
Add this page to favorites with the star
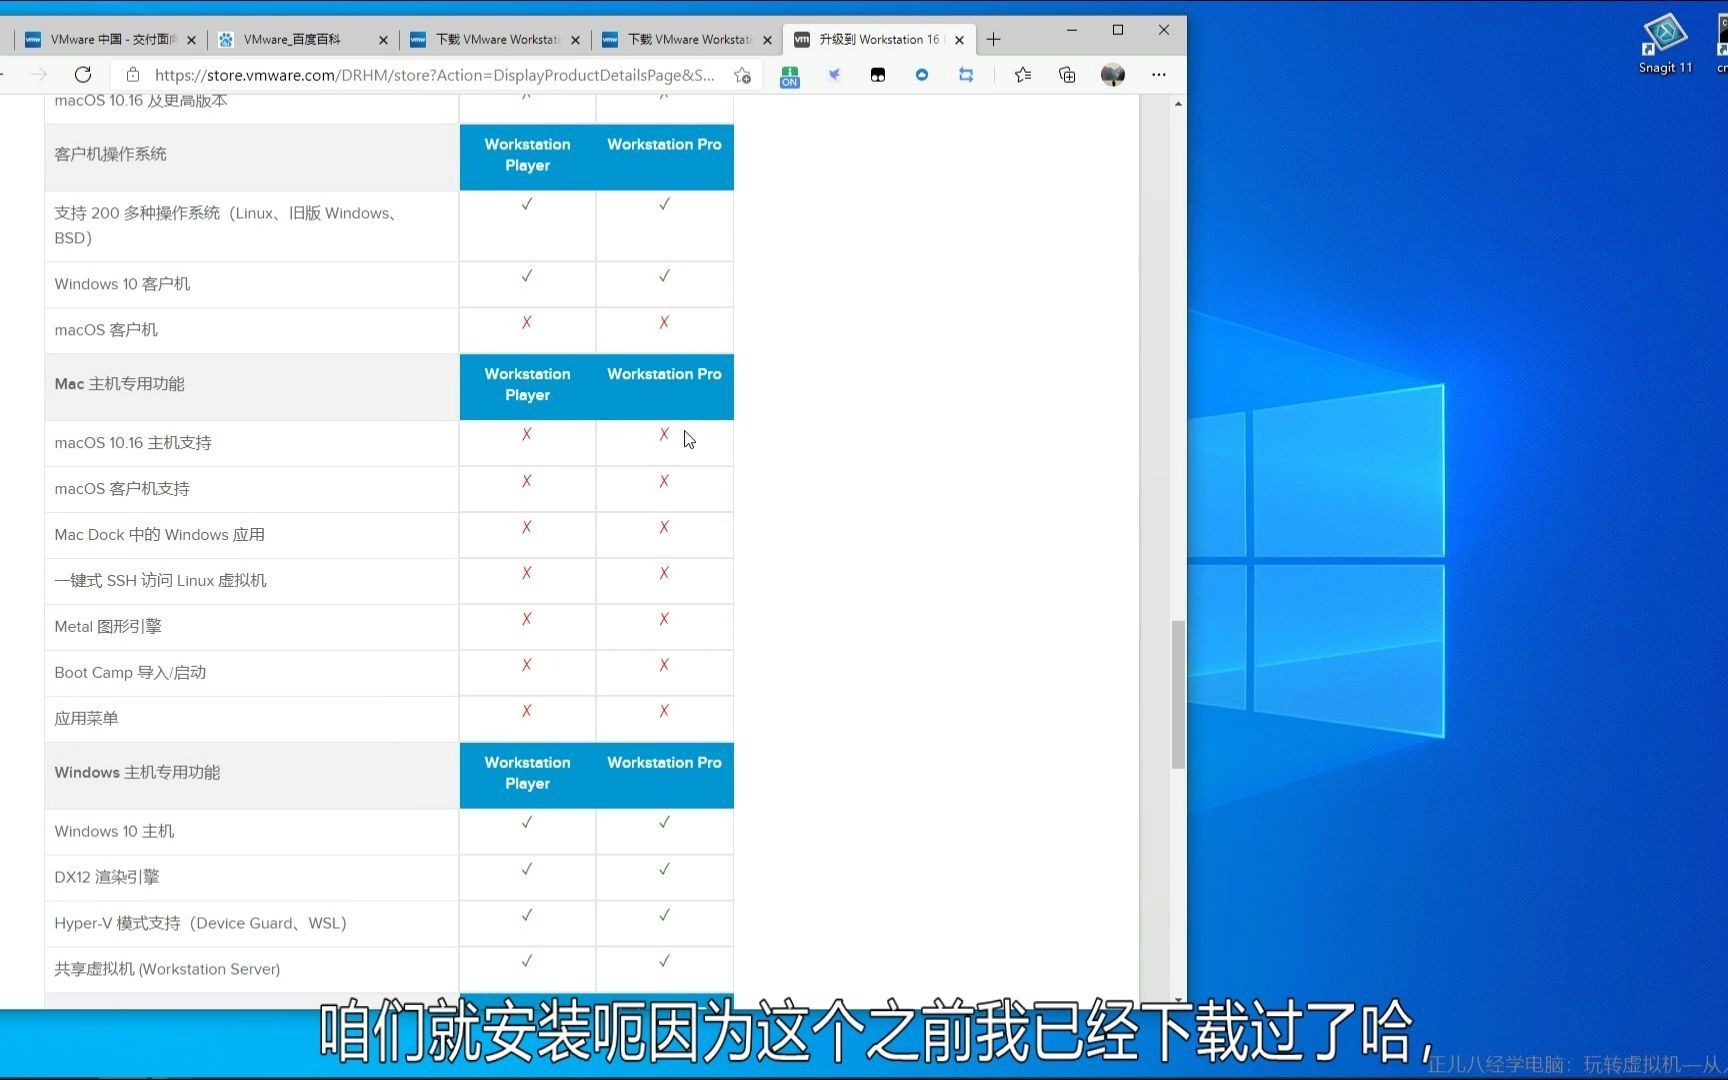pos(742,75)
